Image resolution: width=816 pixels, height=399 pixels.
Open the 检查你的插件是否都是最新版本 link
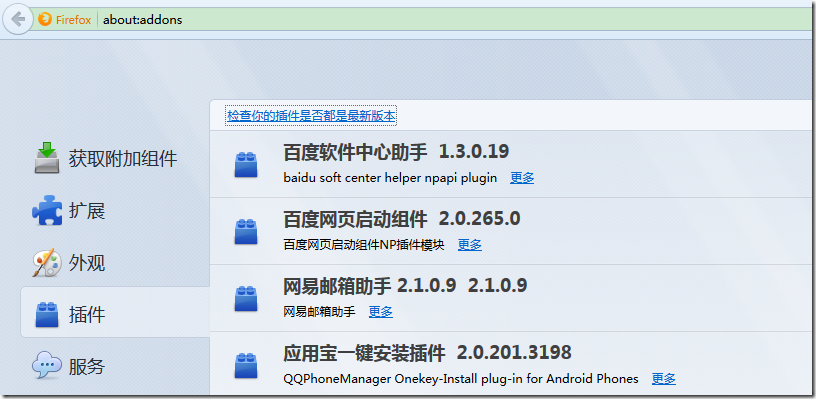pyautogui.click(x=311, y=116)
